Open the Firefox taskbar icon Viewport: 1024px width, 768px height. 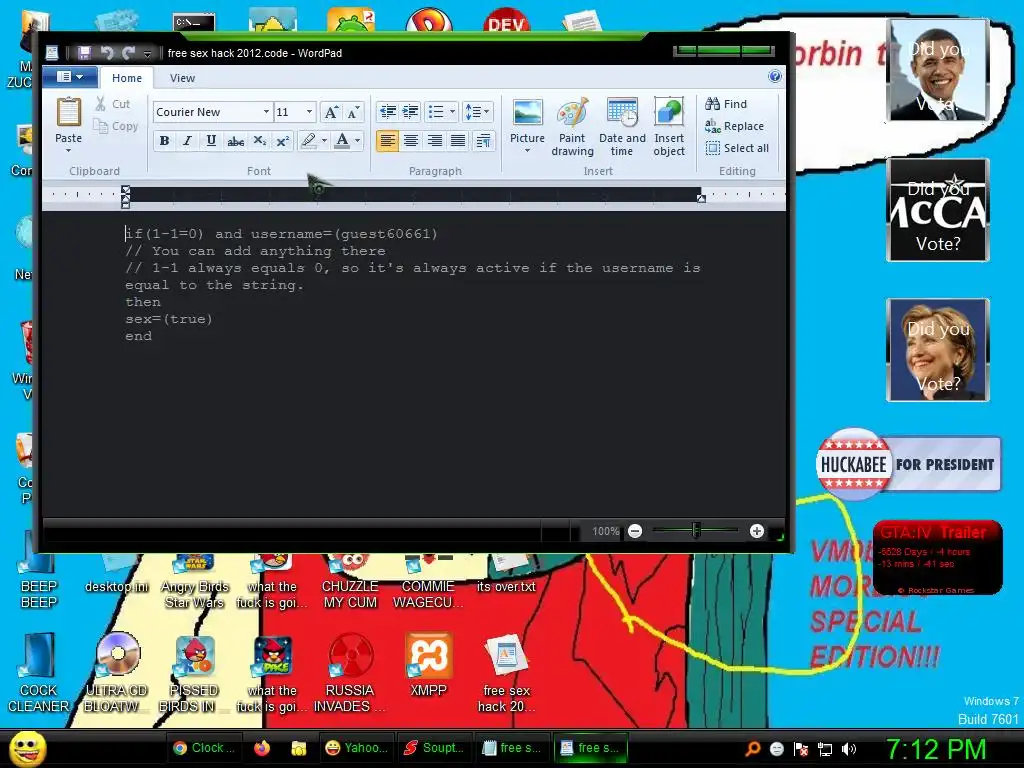pyautogui.click(x=262, y=748)
